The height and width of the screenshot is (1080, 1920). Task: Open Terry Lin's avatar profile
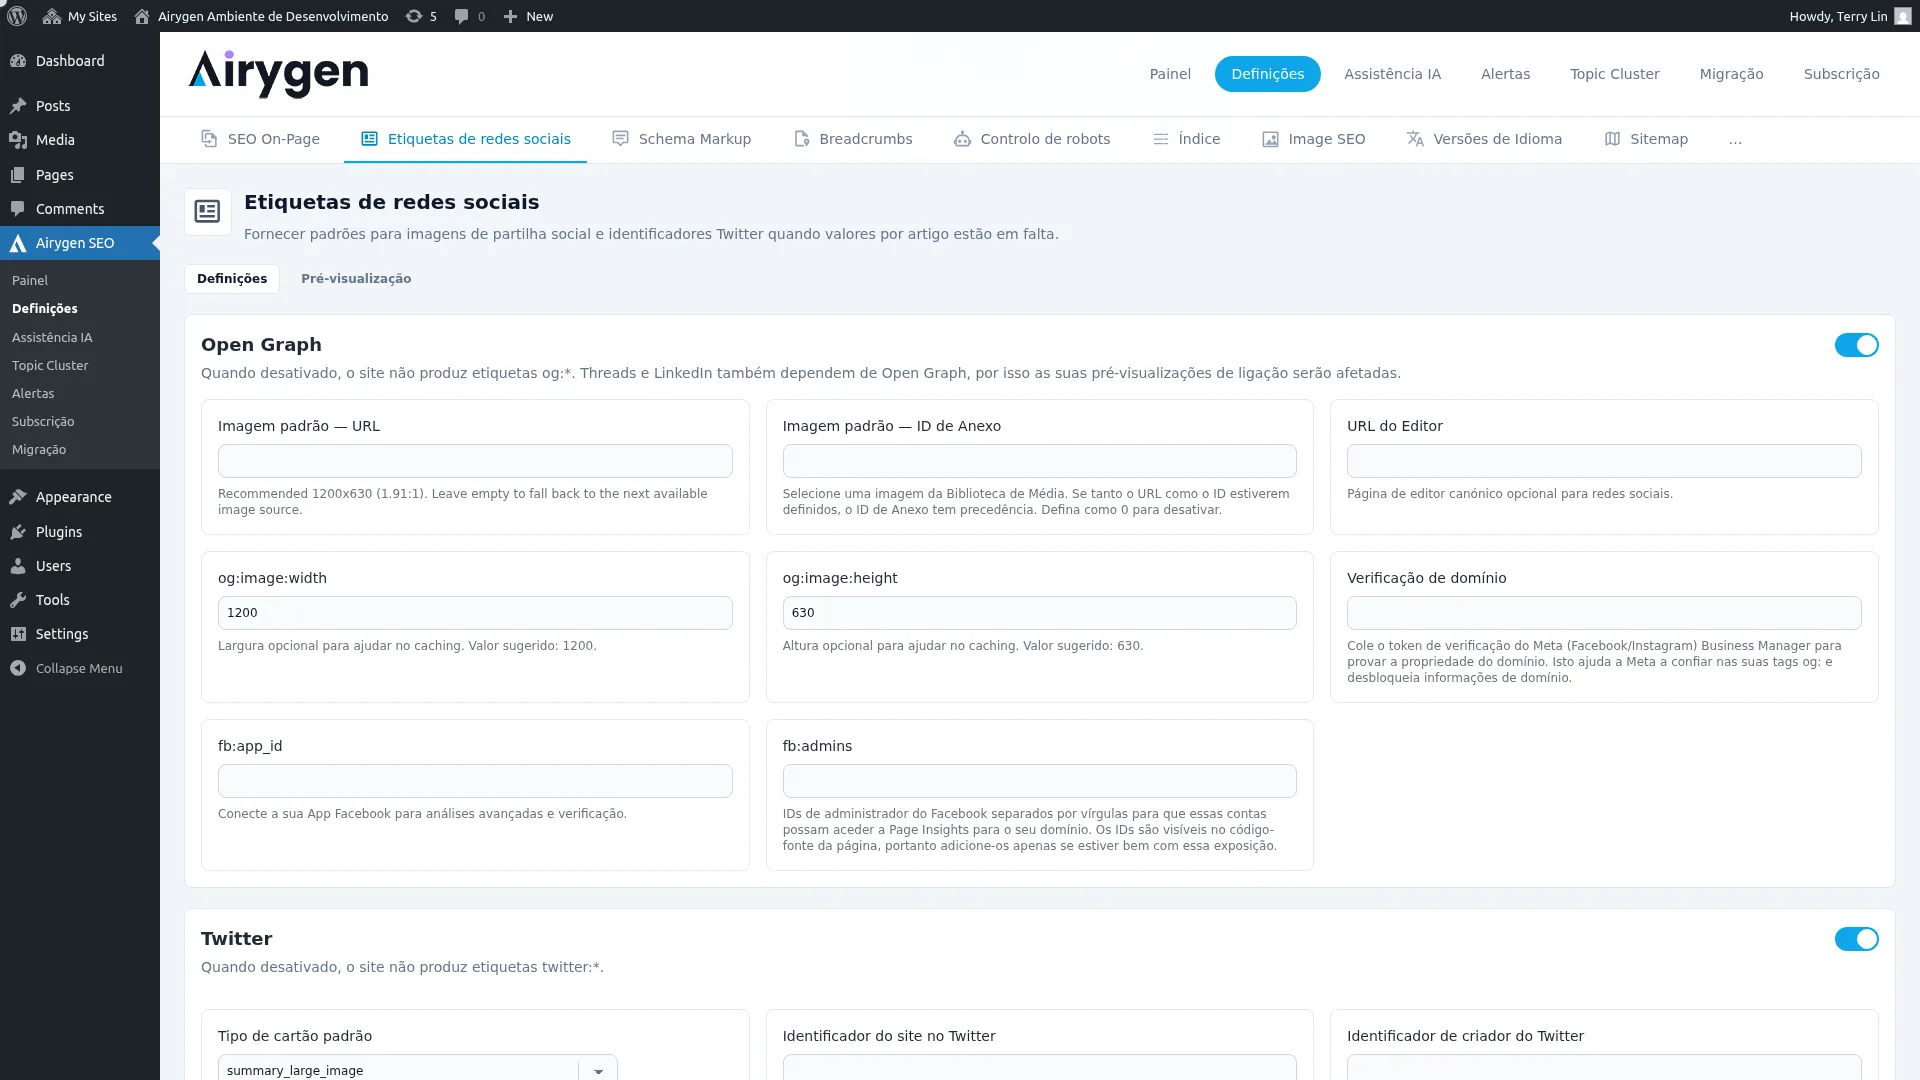[1902, 16]
